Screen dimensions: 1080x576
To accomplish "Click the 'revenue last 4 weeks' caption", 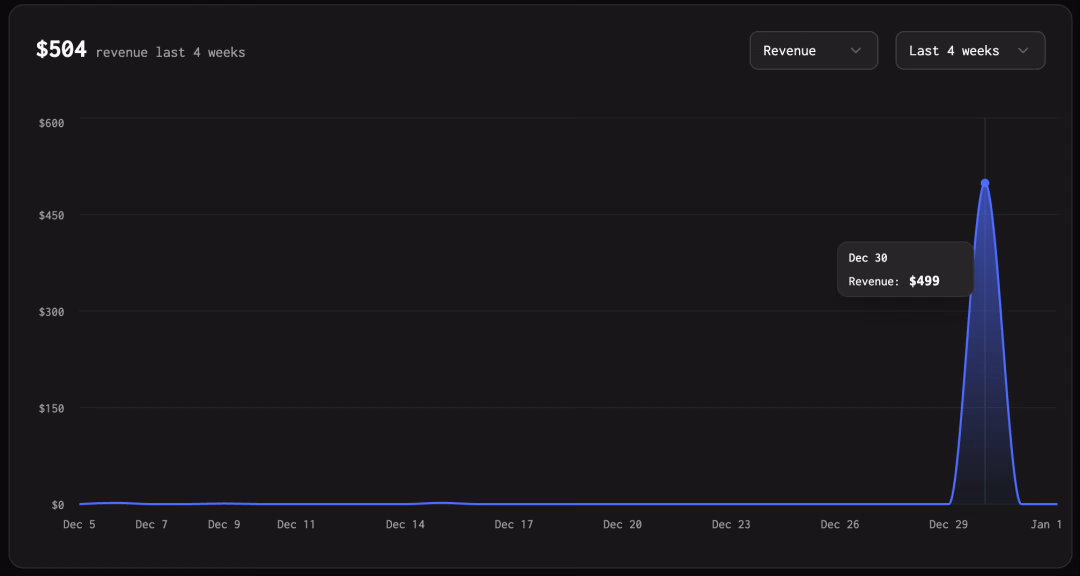I will tap(170, 52).
